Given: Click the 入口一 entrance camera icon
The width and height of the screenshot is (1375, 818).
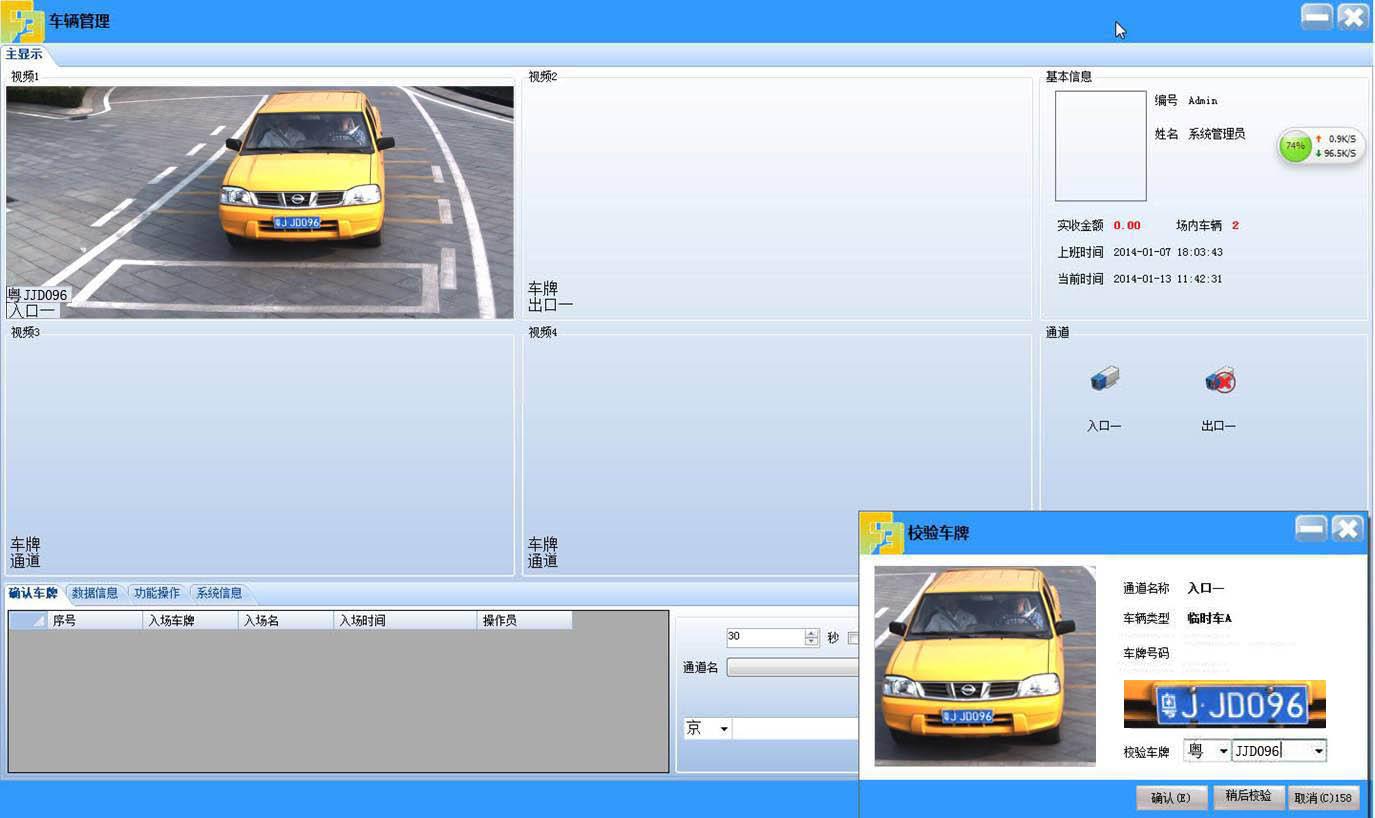Looking at the screenshot, I should tap(1104, 380).
